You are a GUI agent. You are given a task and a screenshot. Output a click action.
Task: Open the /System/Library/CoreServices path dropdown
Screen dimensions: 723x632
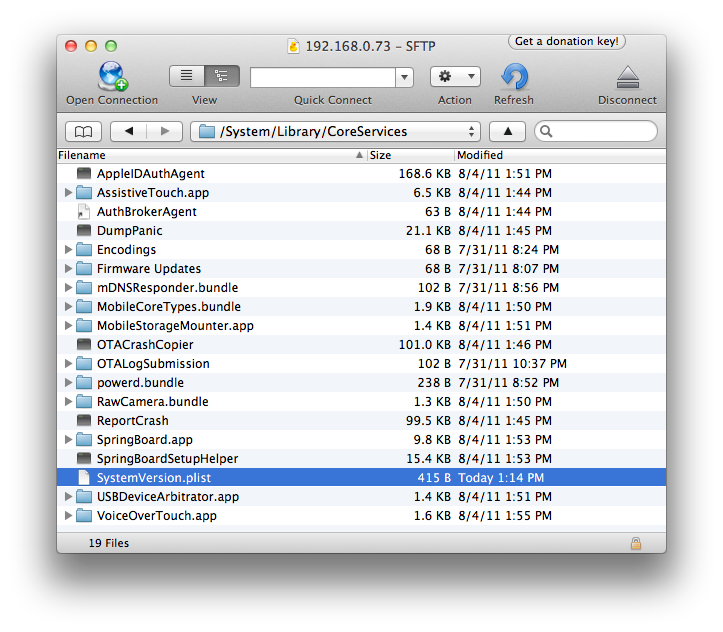point(335,132)
